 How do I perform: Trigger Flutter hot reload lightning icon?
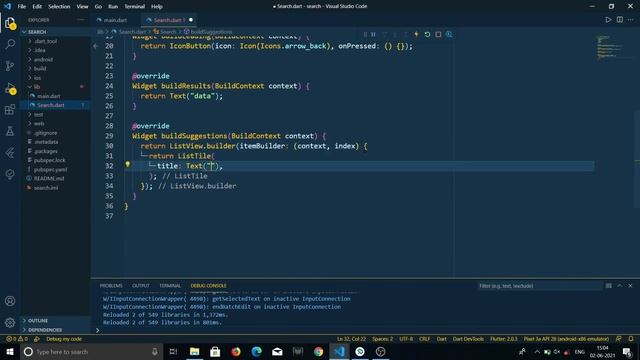(416, 34)
